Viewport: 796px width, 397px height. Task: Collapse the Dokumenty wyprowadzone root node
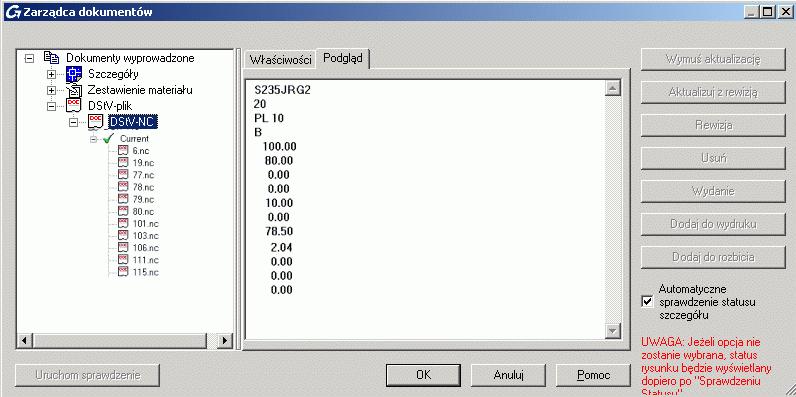29,58
